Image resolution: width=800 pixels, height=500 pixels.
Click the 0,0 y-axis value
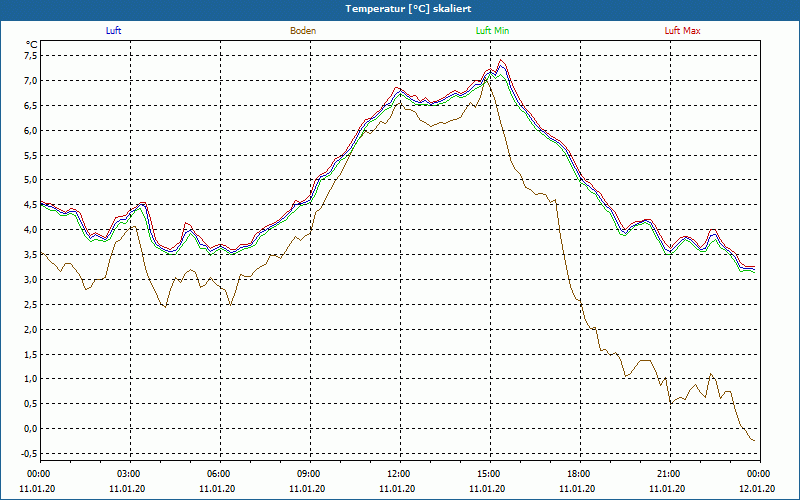[30, 429]
